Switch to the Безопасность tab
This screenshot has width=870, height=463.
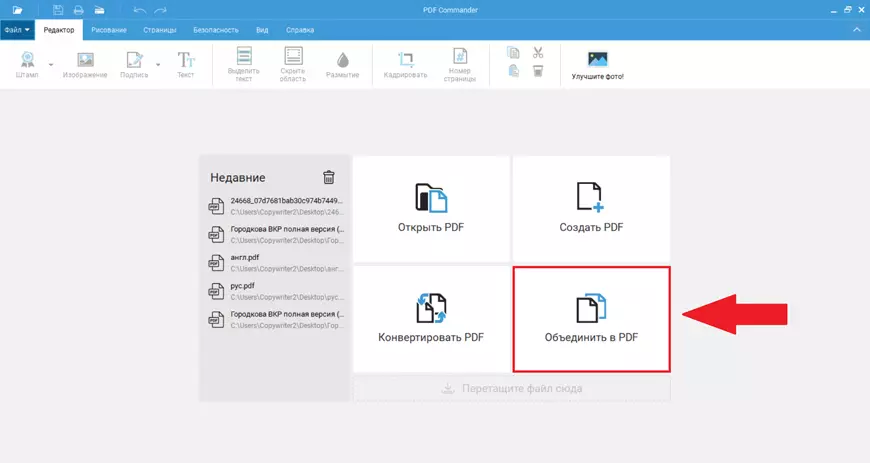point(216,30)
